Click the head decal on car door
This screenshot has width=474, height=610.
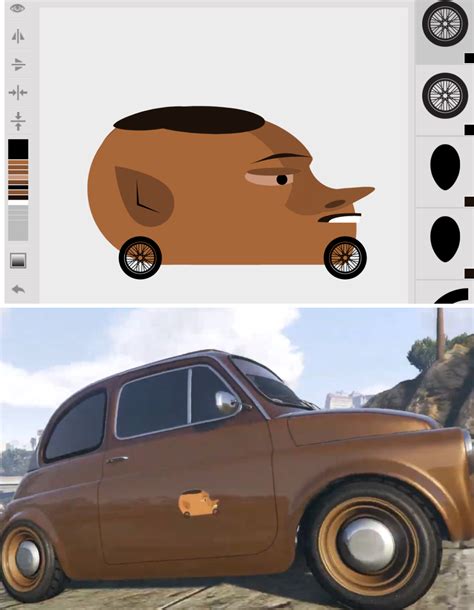click(198, 503)
